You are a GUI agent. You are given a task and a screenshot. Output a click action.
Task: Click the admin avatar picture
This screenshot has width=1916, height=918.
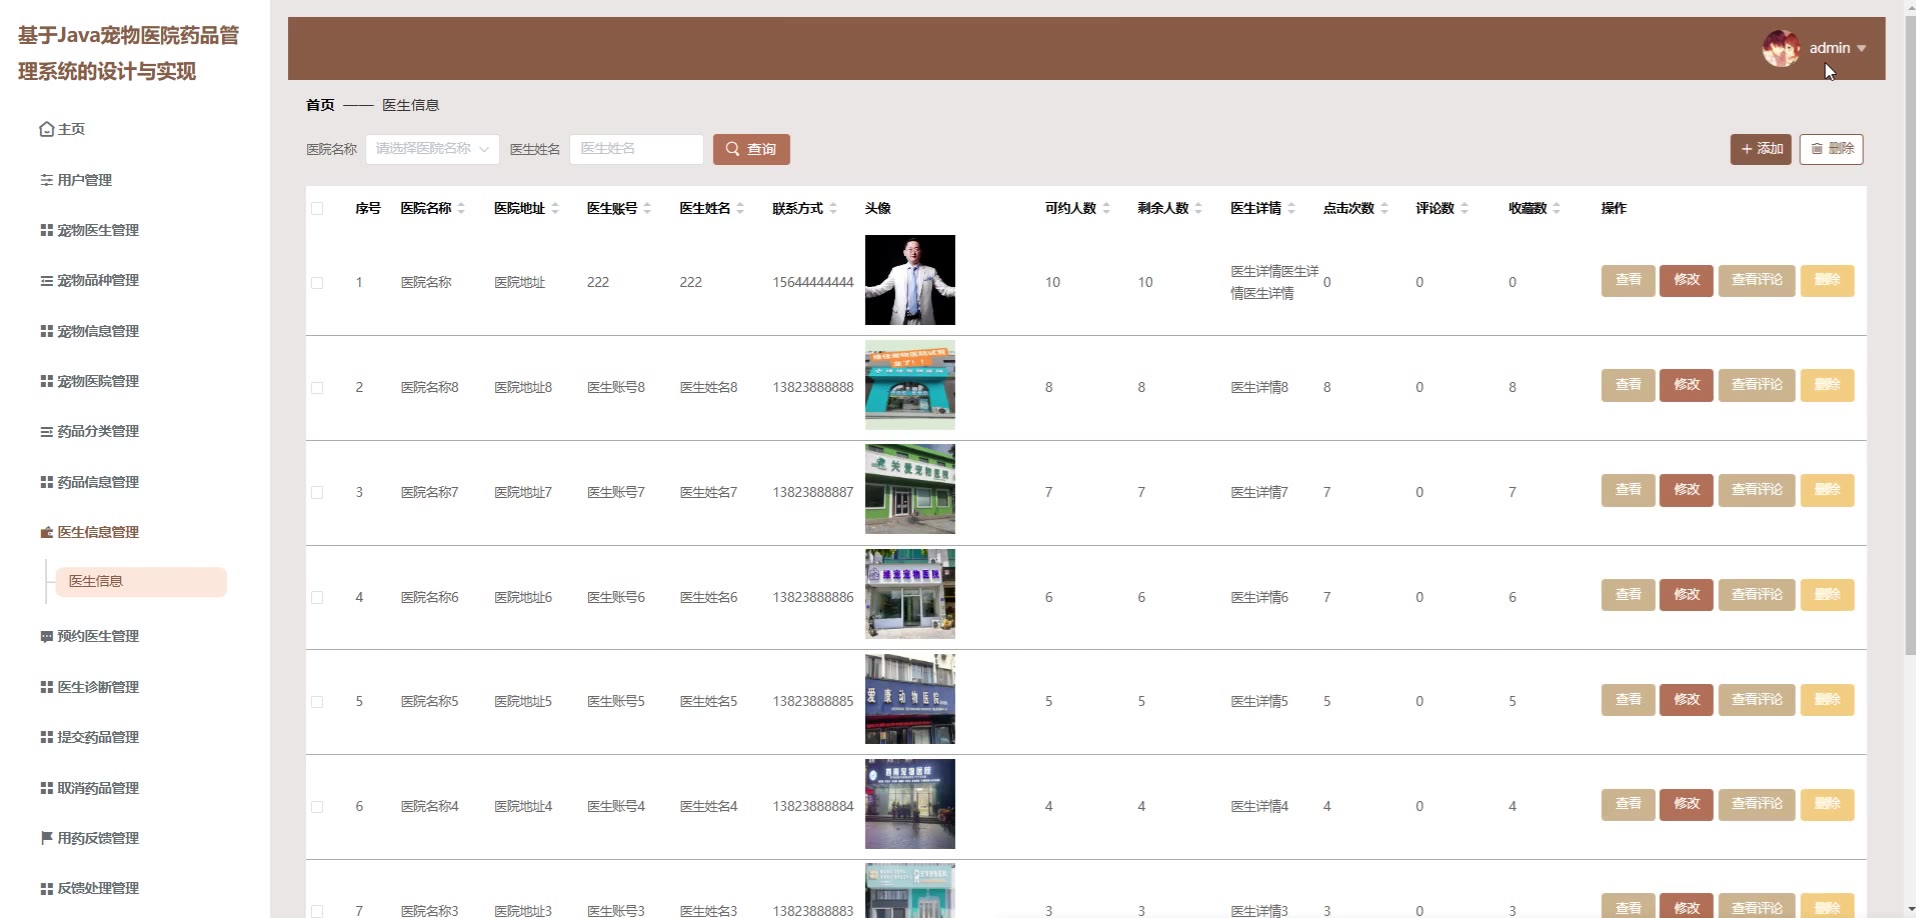(1780, 48)
